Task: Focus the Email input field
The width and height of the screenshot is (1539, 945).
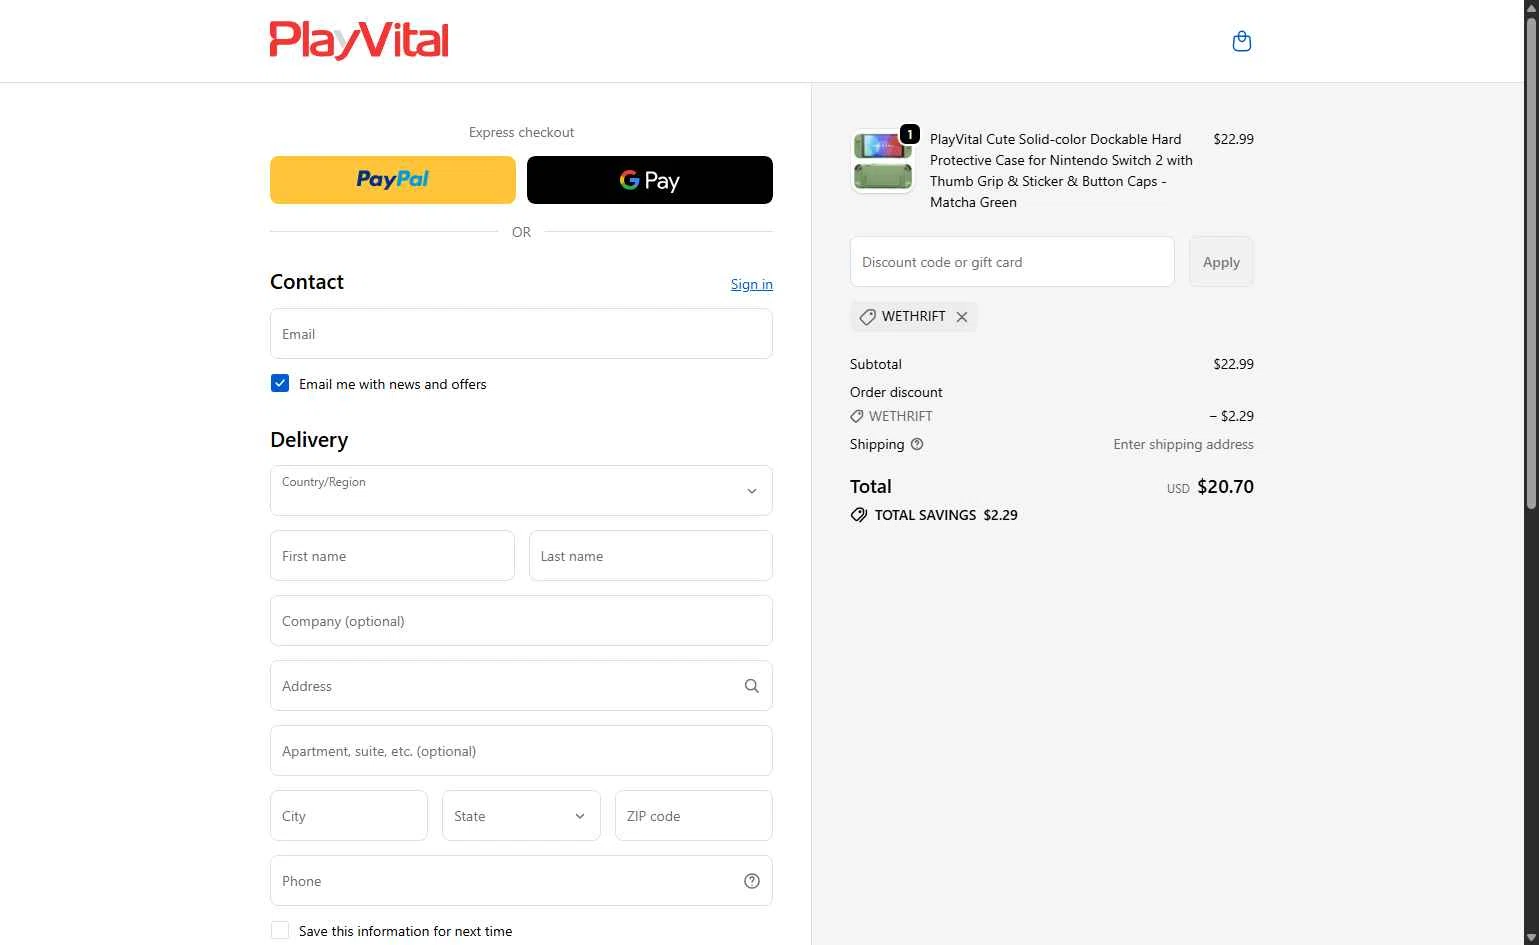Action: click(x=521, y=334)
